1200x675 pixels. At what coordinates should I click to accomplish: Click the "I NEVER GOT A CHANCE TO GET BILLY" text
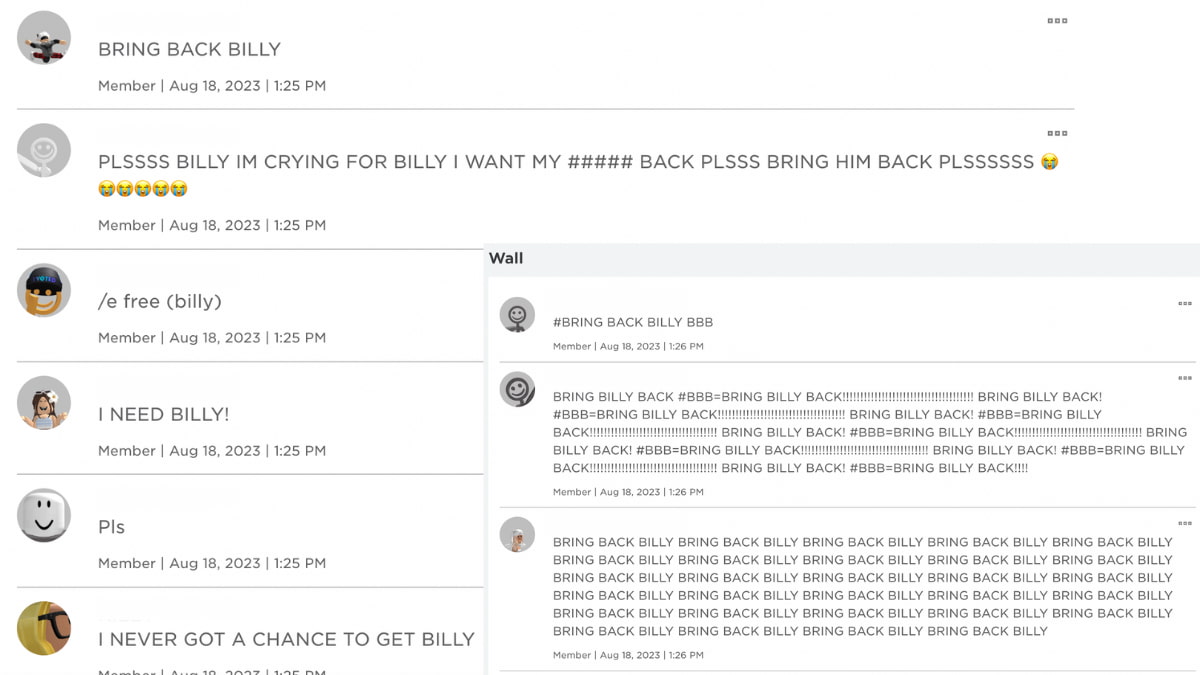tap(286, 639)
